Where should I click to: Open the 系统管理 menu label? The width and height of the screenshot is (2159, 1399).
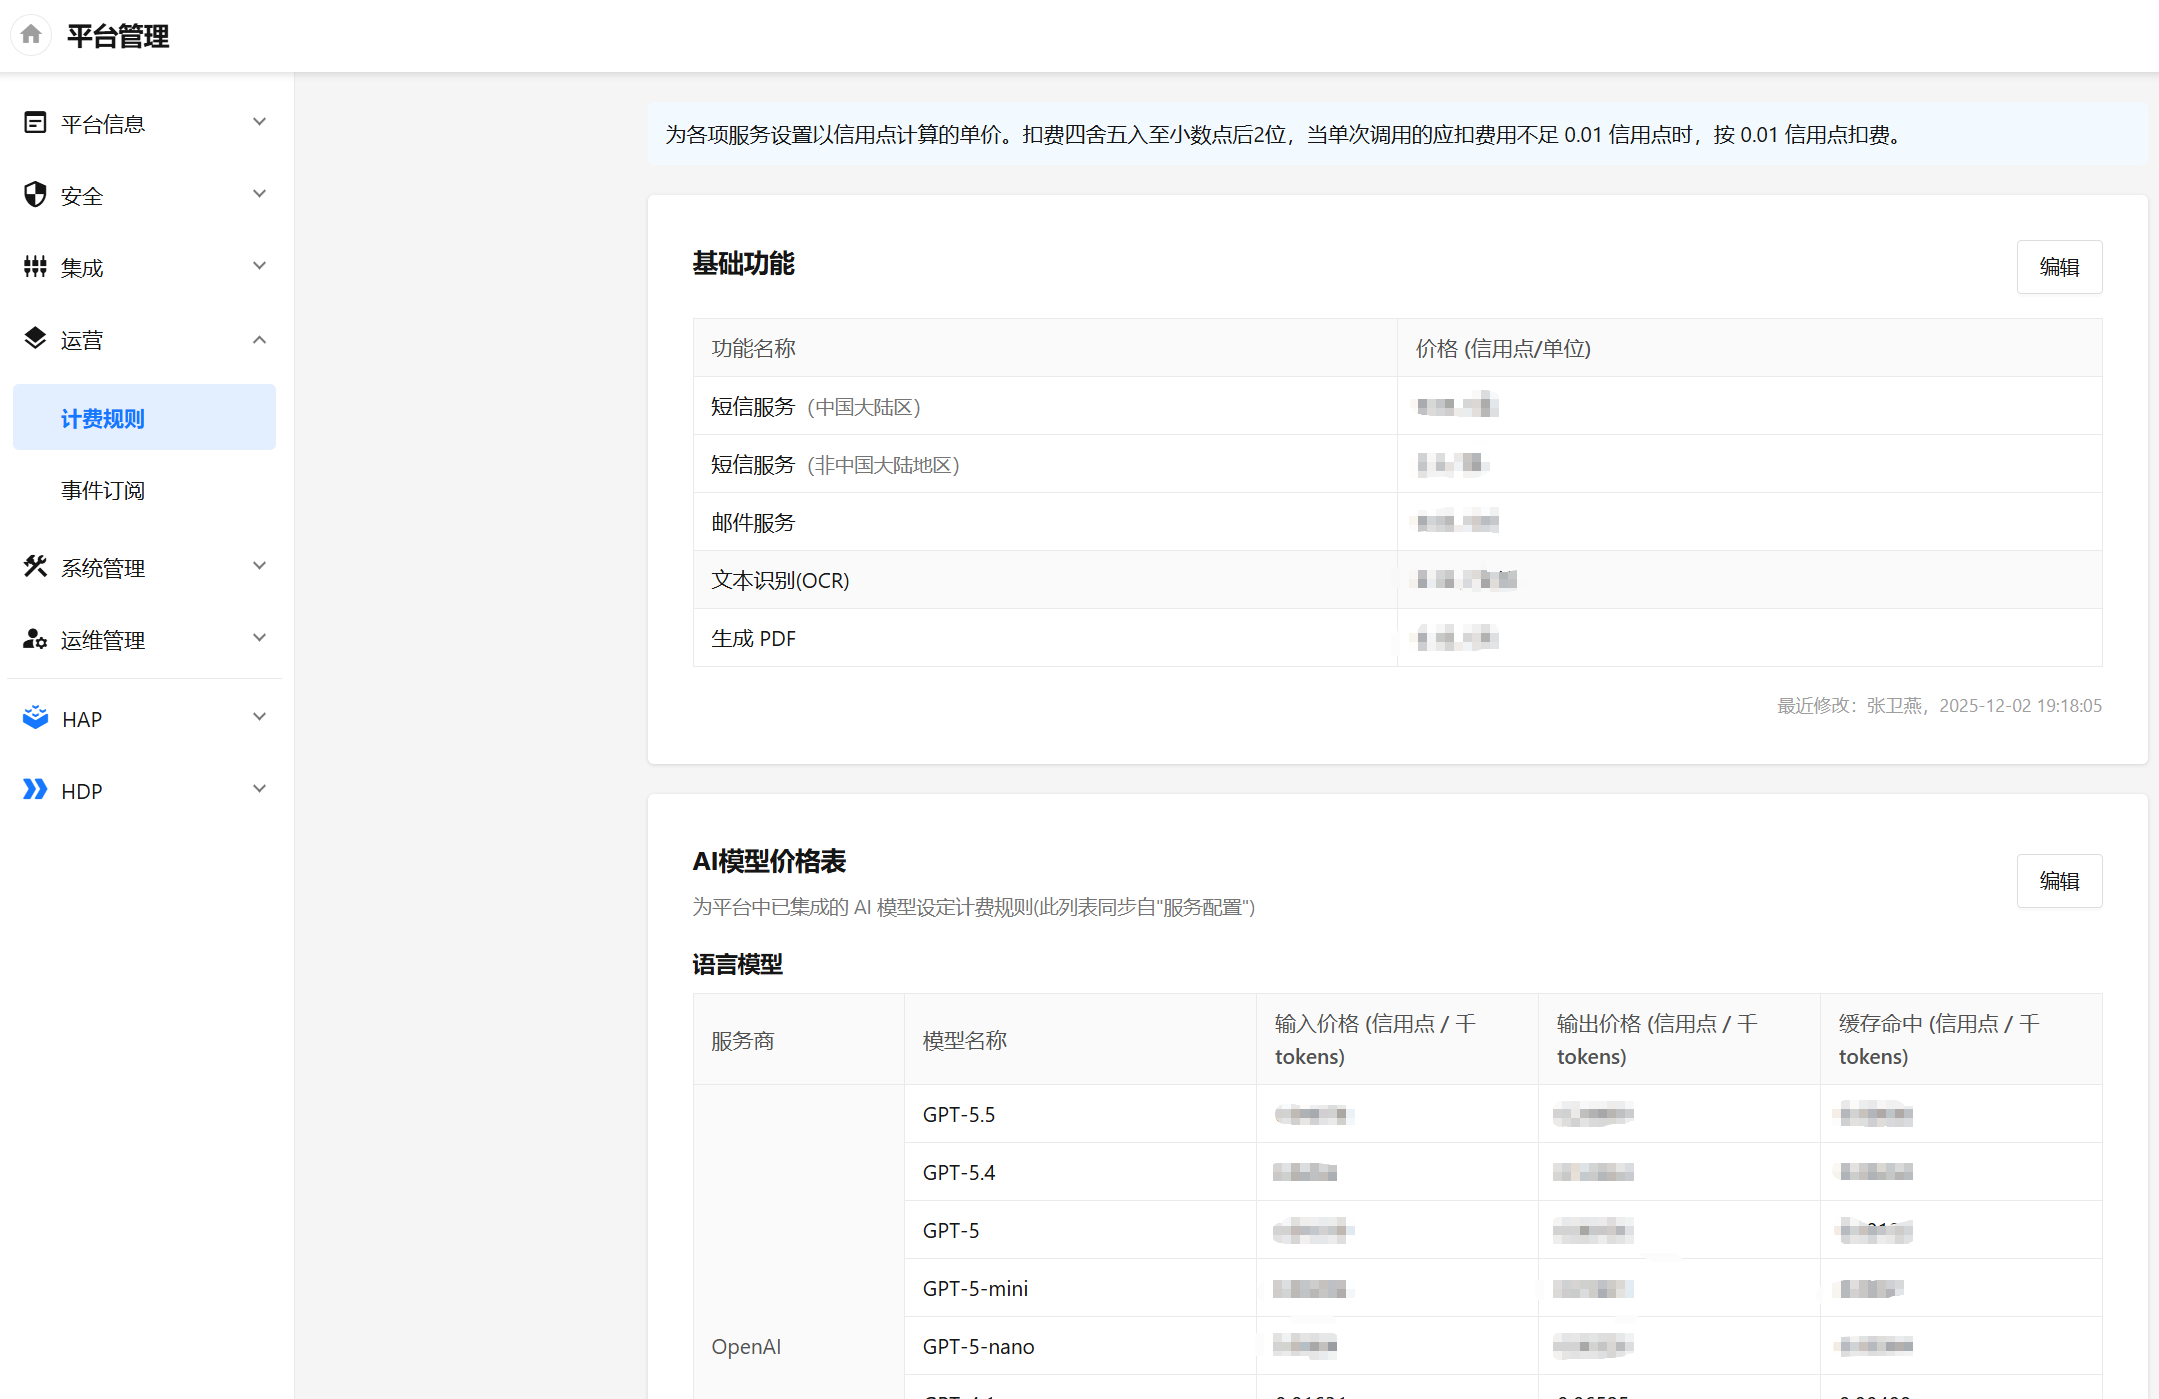click(103, 568)
